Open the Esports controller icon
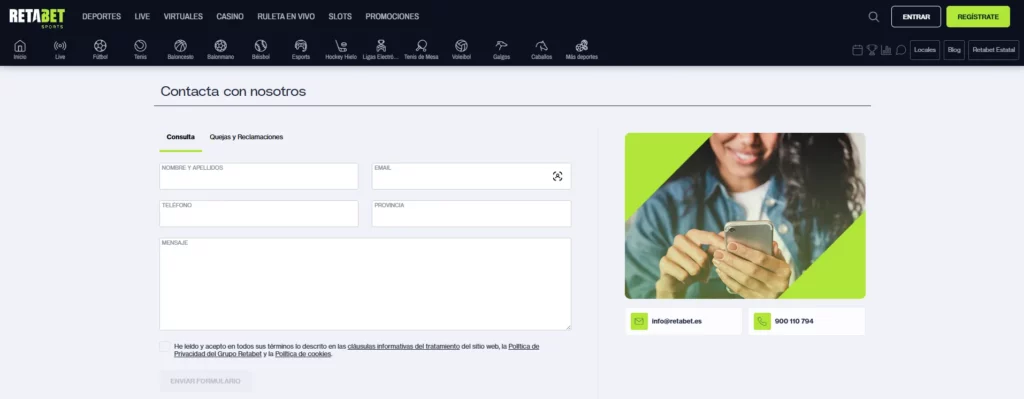Screen dimensions: 1024x399 pos(300,46)
